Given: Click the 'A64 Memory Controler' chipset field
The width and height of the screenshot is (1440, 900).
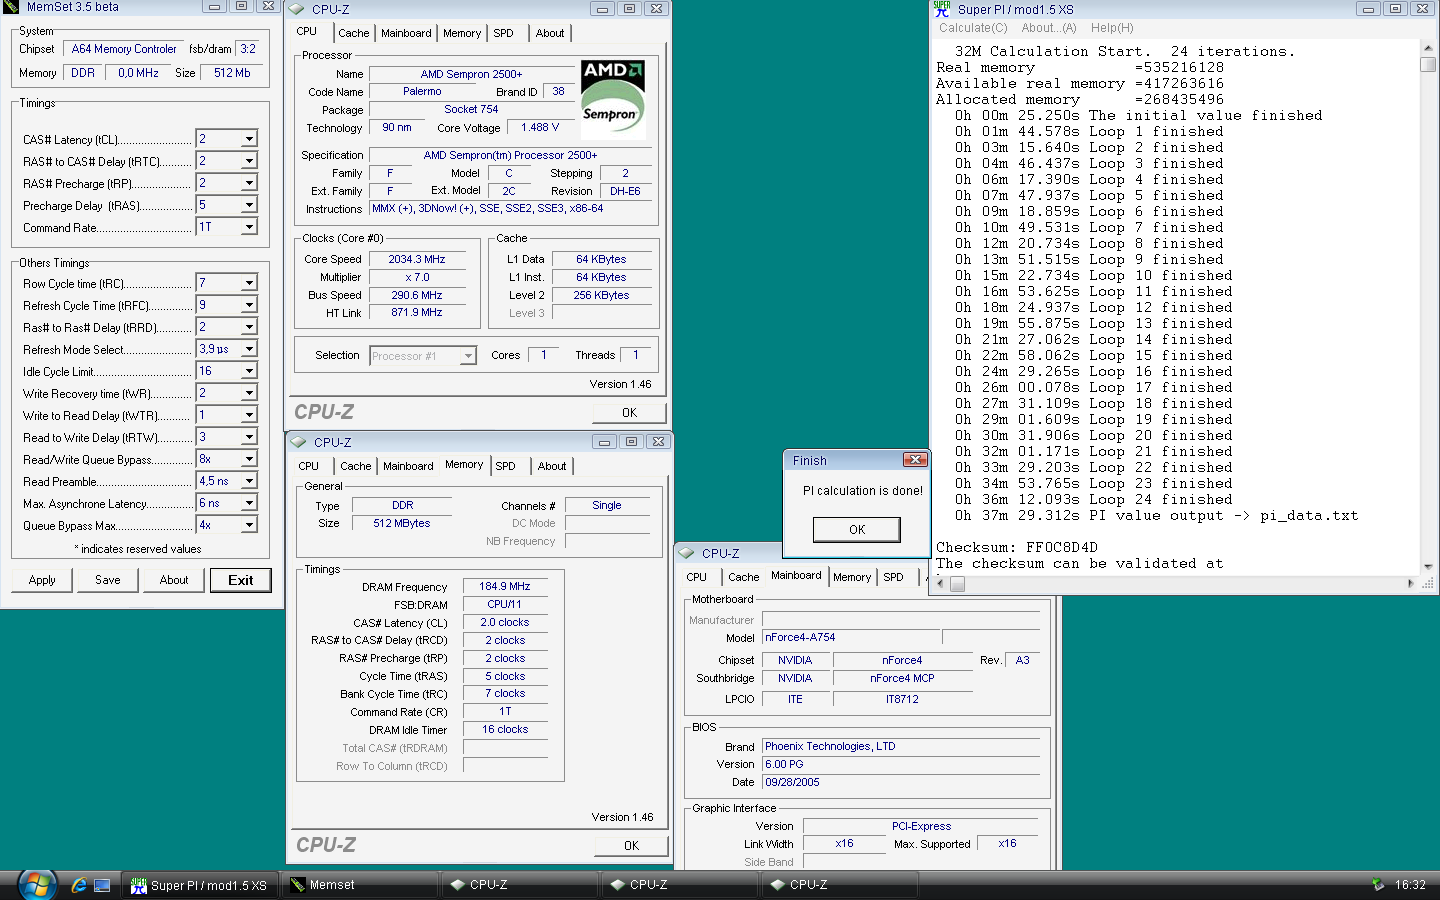Looking at the screenshot, I should tap(124, 49).
